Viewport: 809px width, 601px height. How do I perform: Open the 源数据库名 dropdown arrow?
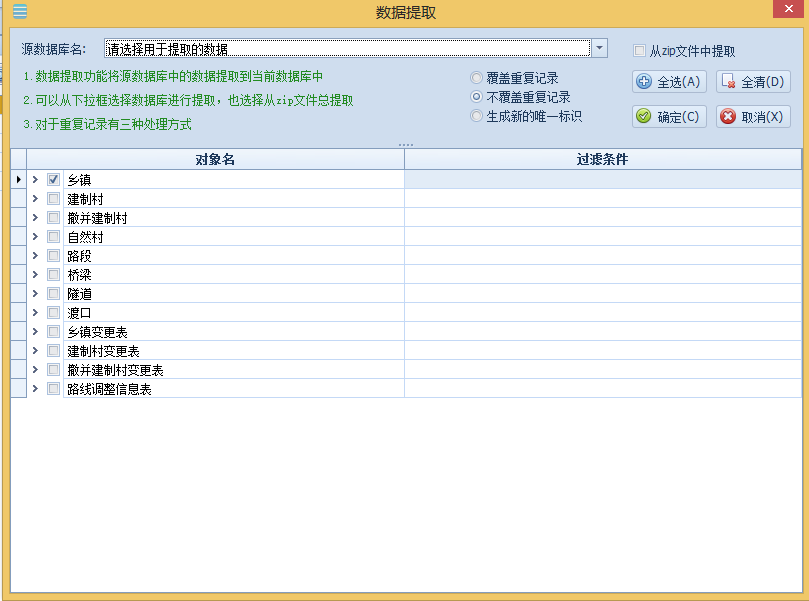click(x=599, y=48)
